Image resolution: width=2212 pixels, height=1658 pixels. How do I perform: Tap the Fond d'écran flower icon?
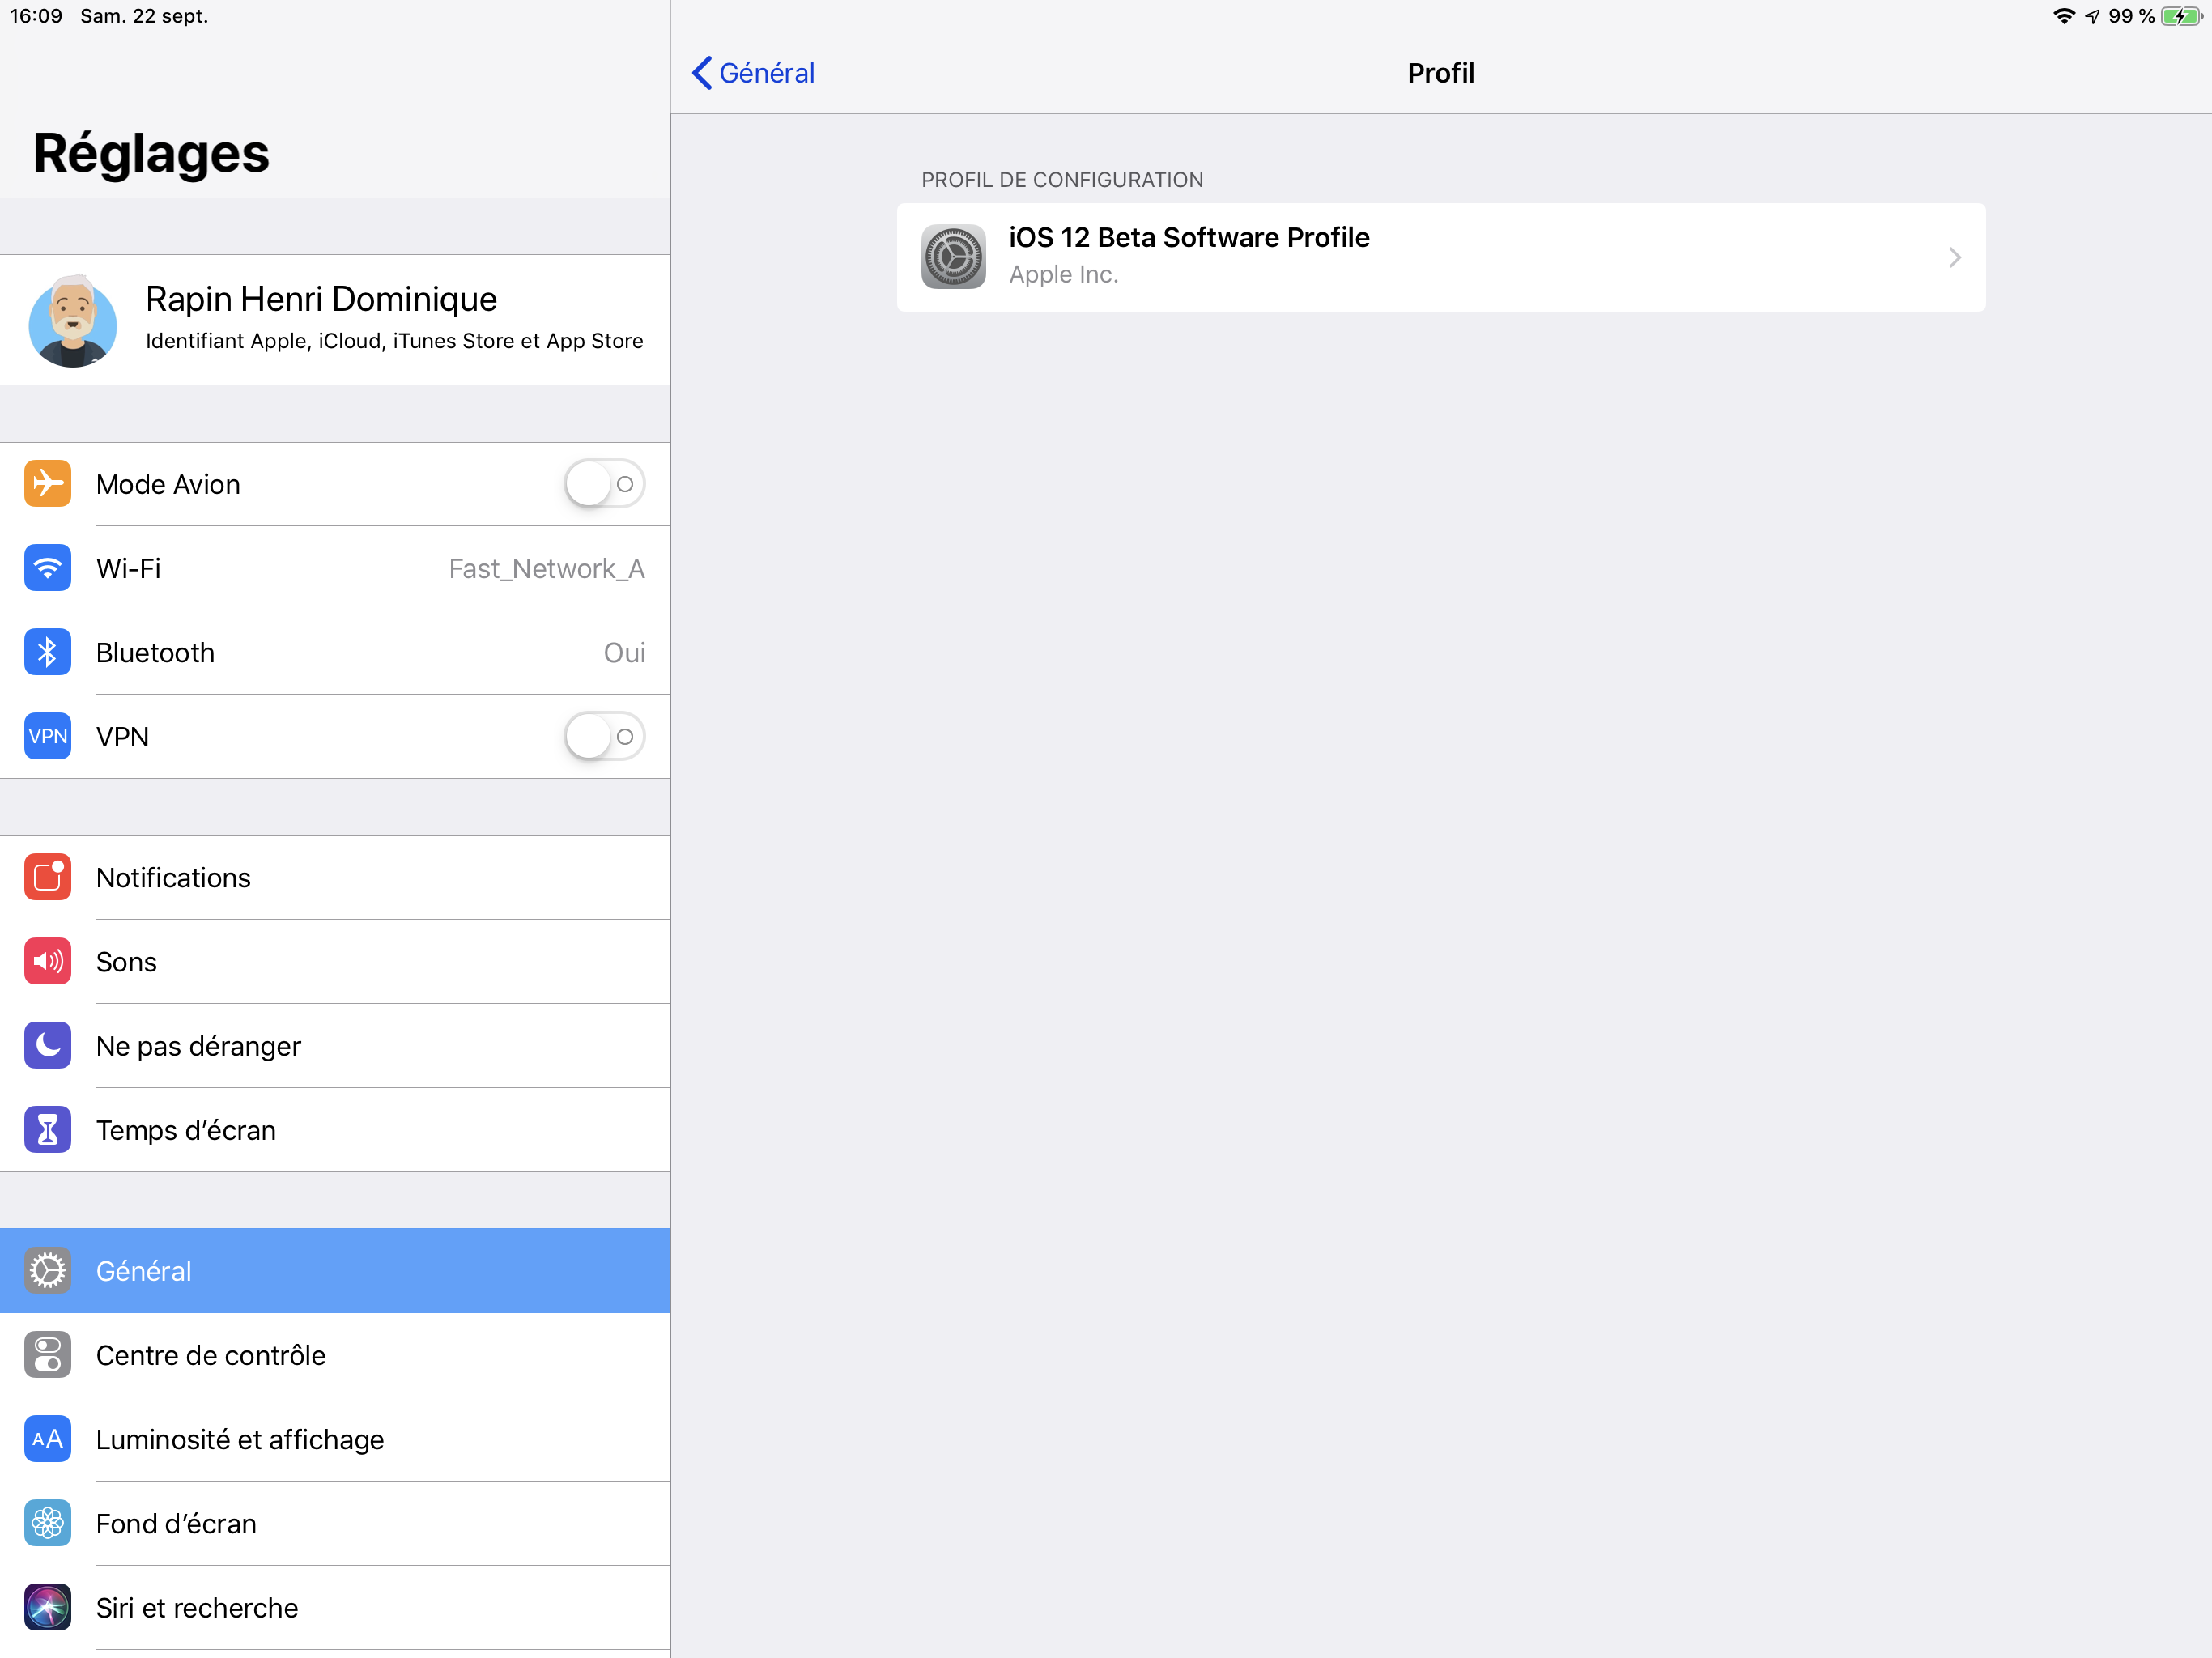click(47, 1523)
